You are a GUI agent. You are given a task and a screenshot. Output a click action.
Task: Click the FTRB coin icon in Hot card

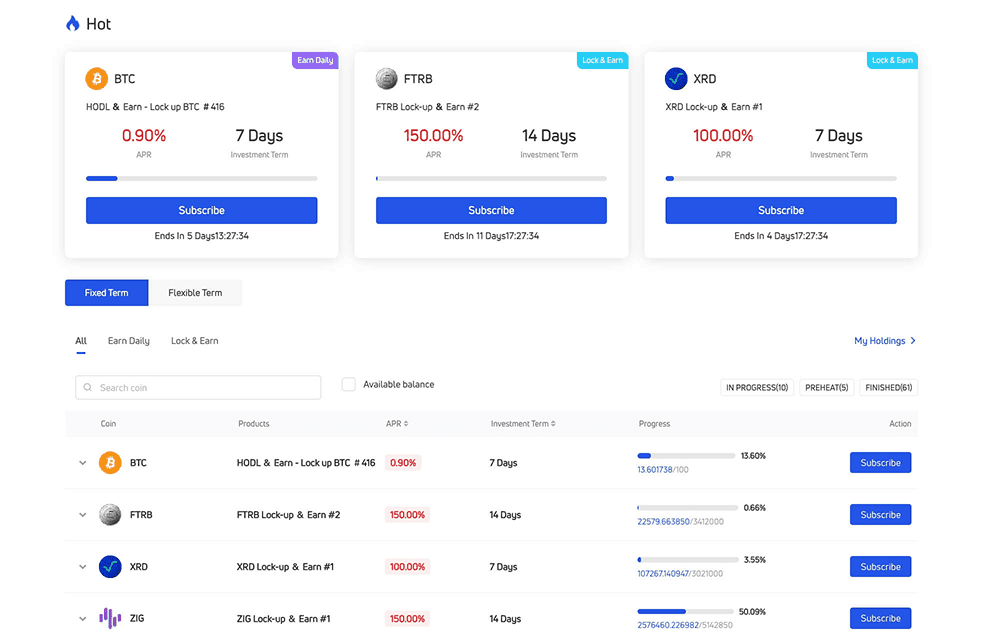click(x=386, y=78)
